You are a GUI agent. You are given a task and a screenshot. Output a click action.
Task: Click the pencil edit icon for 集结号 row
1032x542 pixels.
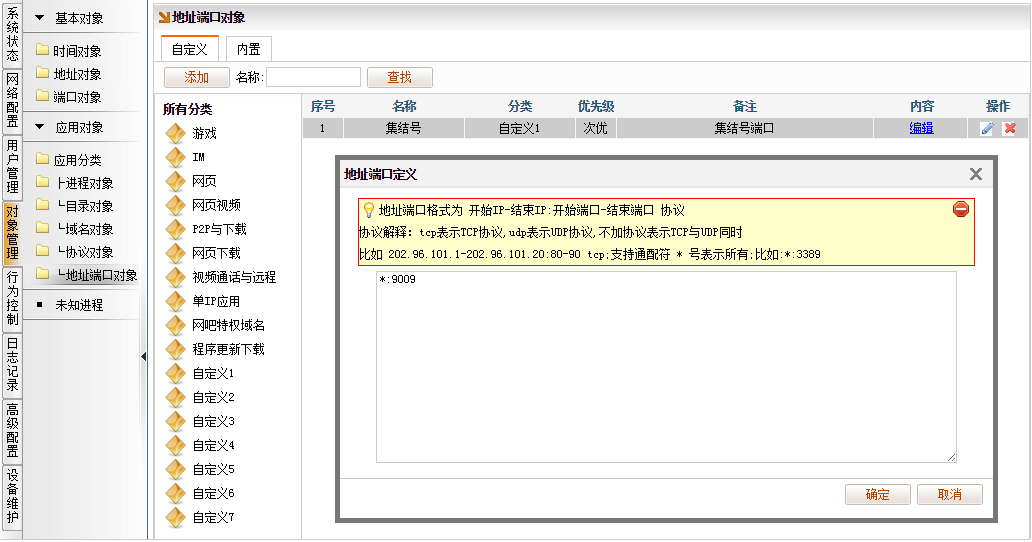tap(987, 128)
